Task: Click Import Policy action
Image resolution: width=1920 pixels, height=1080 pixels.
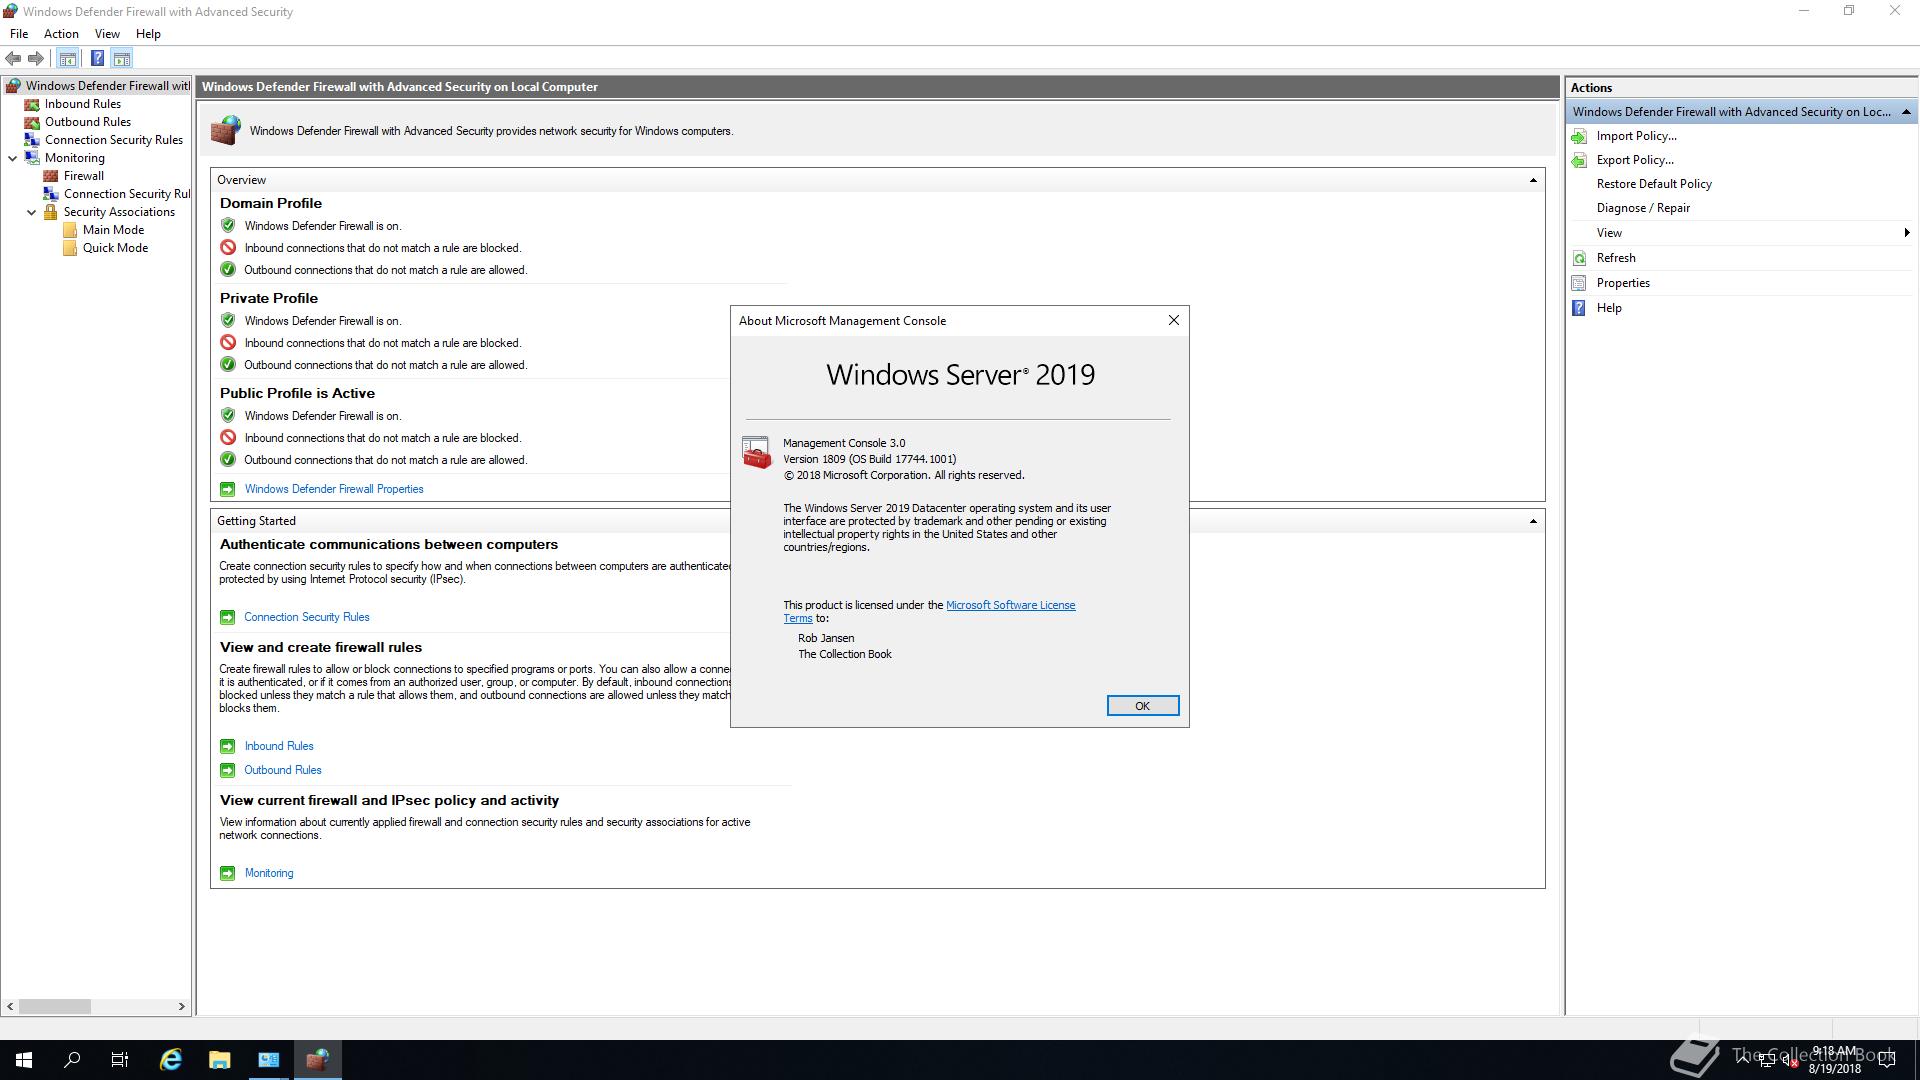Action: coord(1636,136)
